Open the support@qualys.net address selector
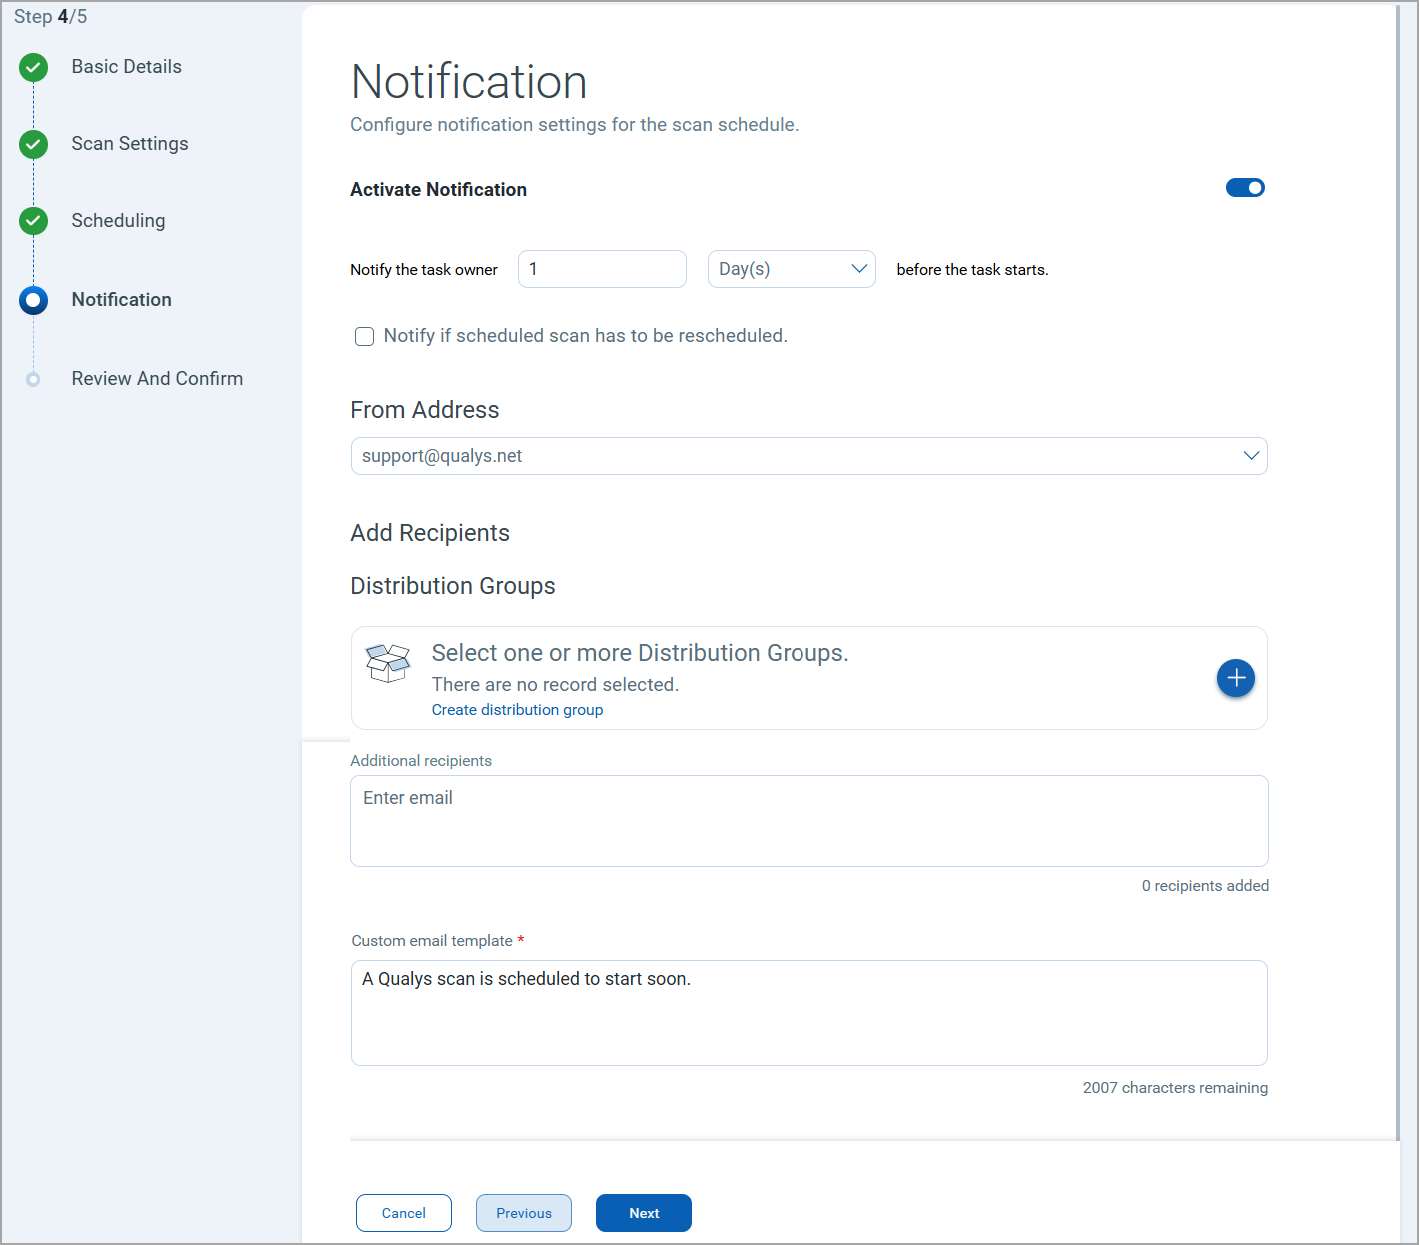 point(808,455)
